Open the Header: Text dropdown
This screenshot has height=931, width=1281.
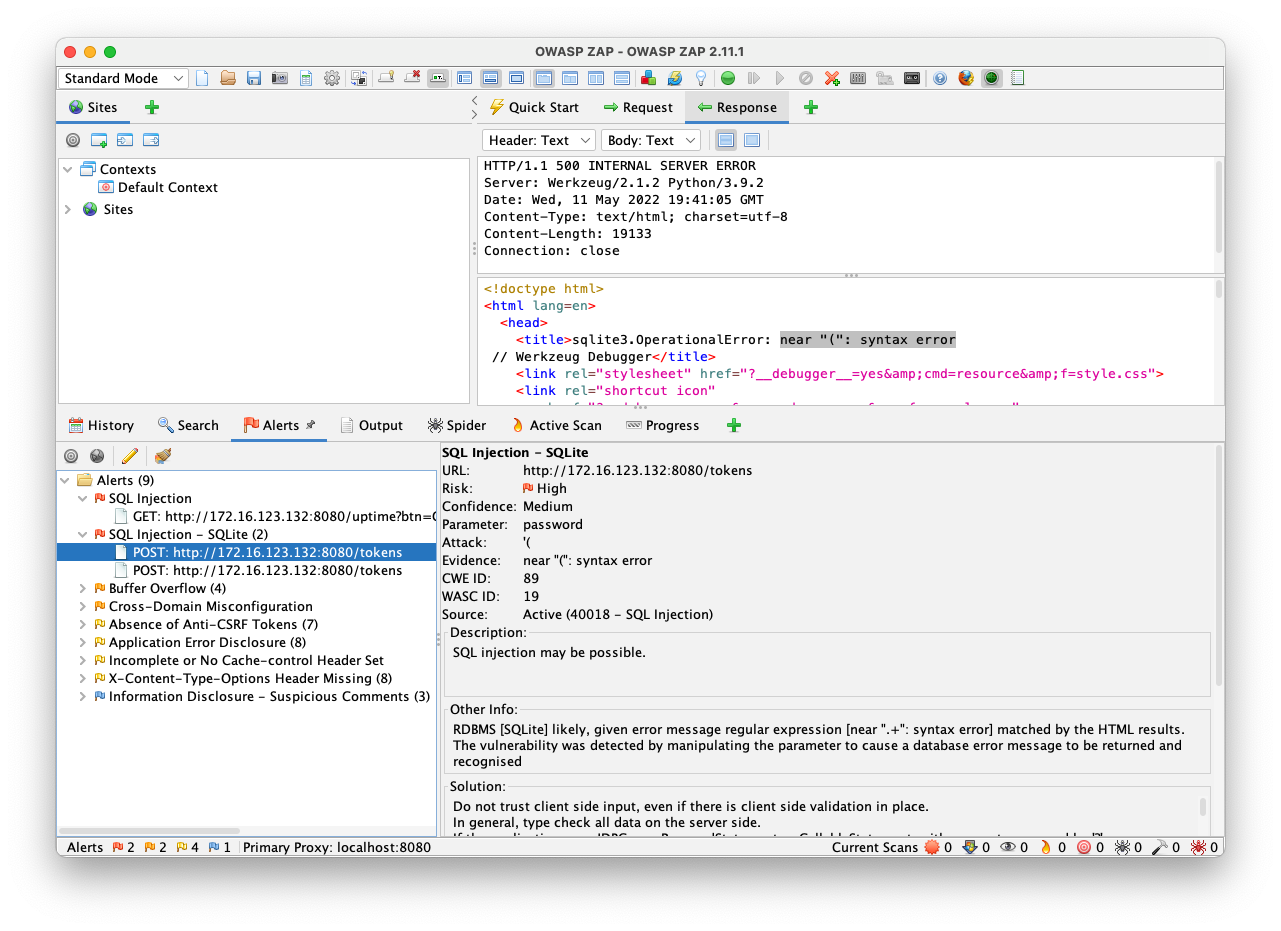(x=538, y=141)
